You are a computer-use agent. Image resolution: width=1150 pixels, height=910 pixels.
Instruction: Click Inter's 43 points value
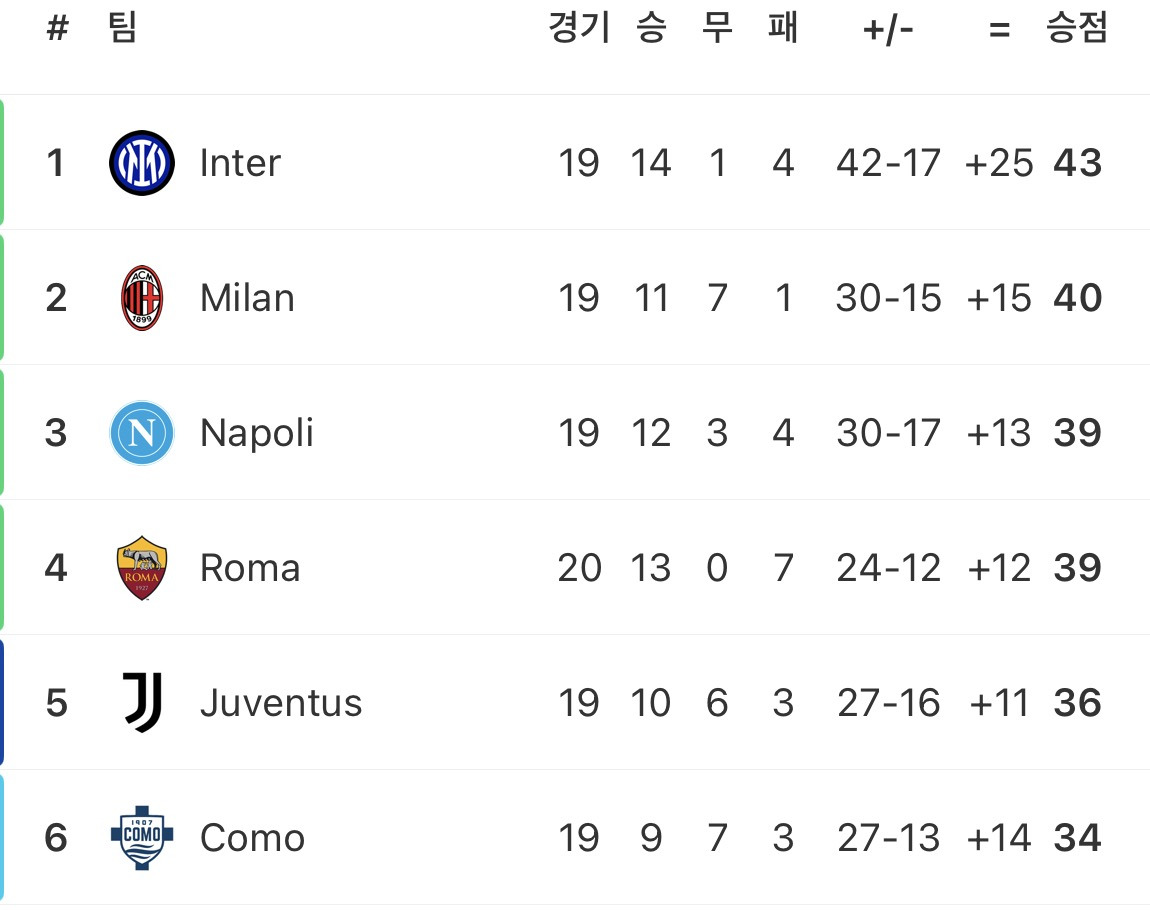pyautogui.click(x=1077, y=163)
